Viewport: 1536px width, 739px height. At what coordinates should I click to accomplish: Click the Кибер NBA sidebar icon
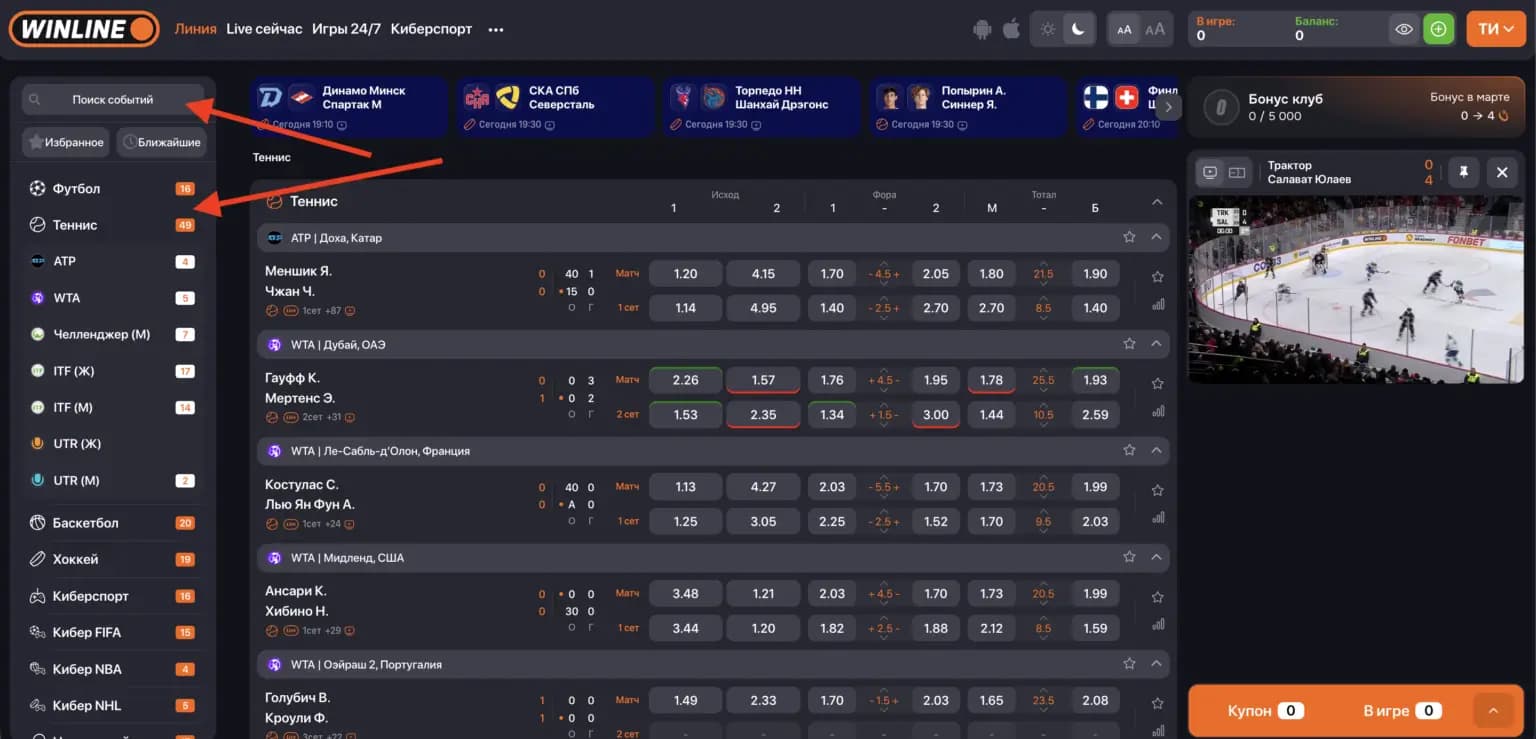click(37, 669)
